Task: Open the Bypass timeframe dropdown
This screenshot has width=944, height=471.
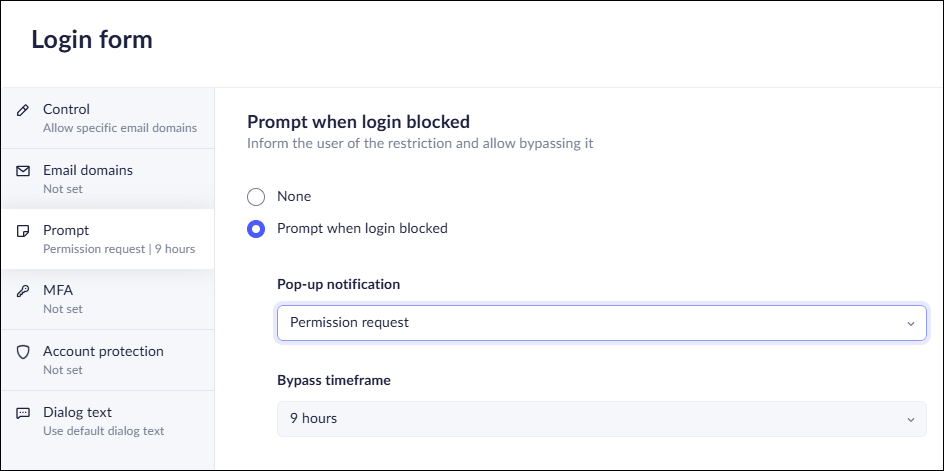Action: pyautogui.click(x=600, y=419)
